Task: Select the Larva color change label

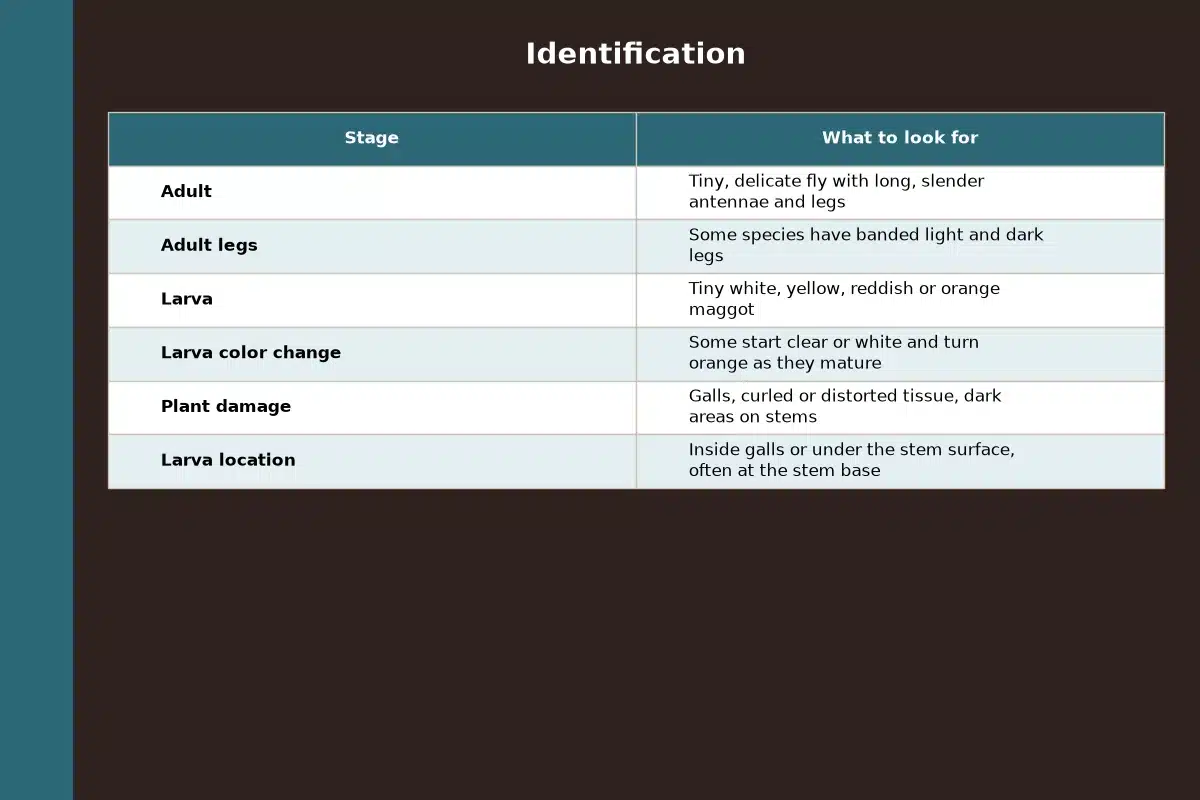Action: click(x=251, y=353)
